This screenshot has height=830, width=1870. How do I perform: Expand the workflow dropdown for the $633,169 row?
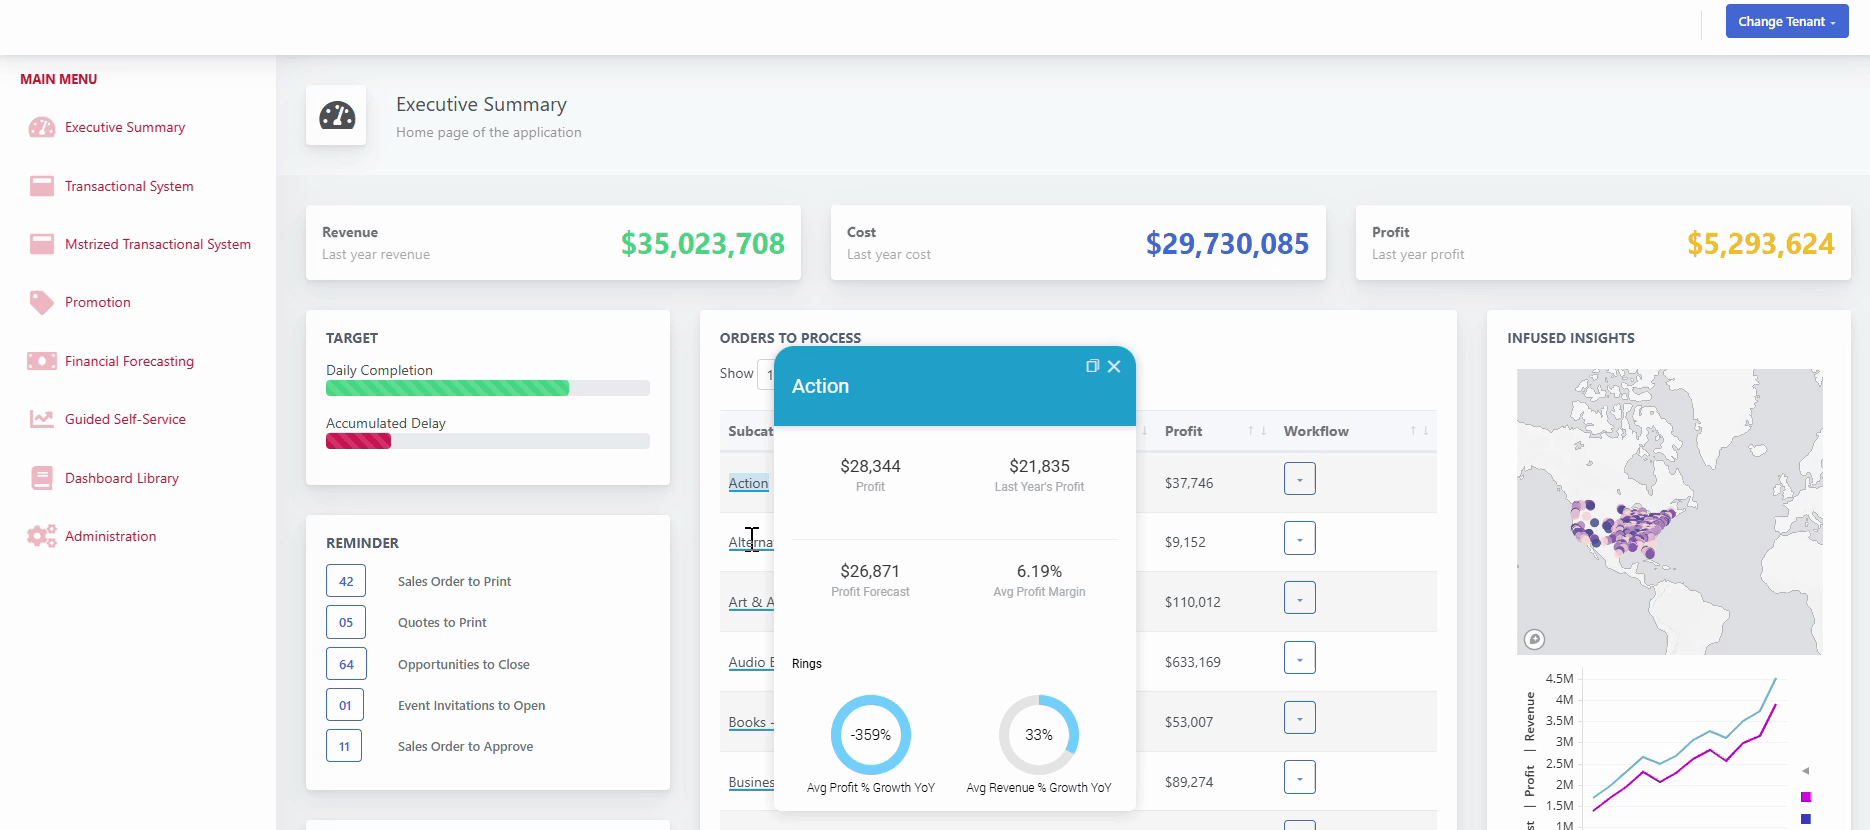pyautogui.click(x=1299, y=658)
